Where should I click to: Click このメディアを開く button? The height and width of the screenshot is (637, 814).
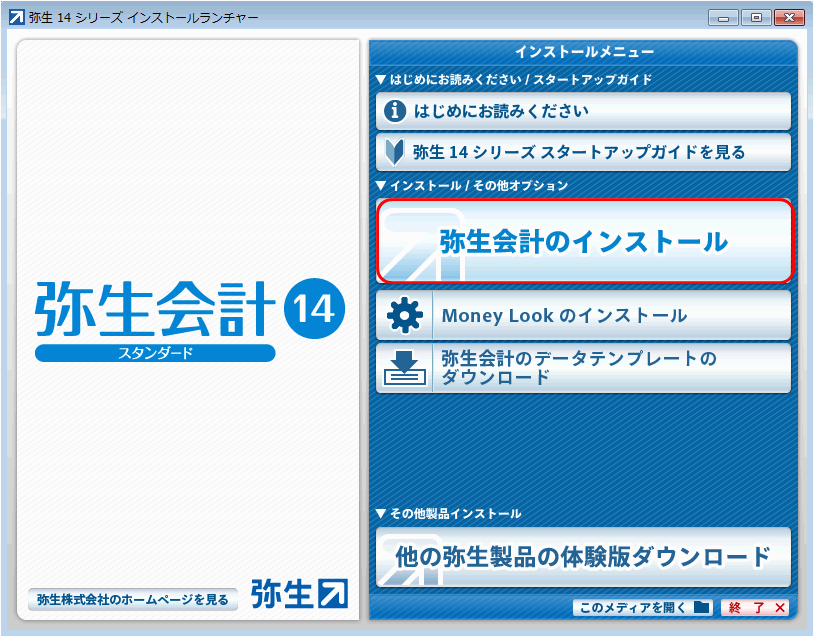coord(645,607)
